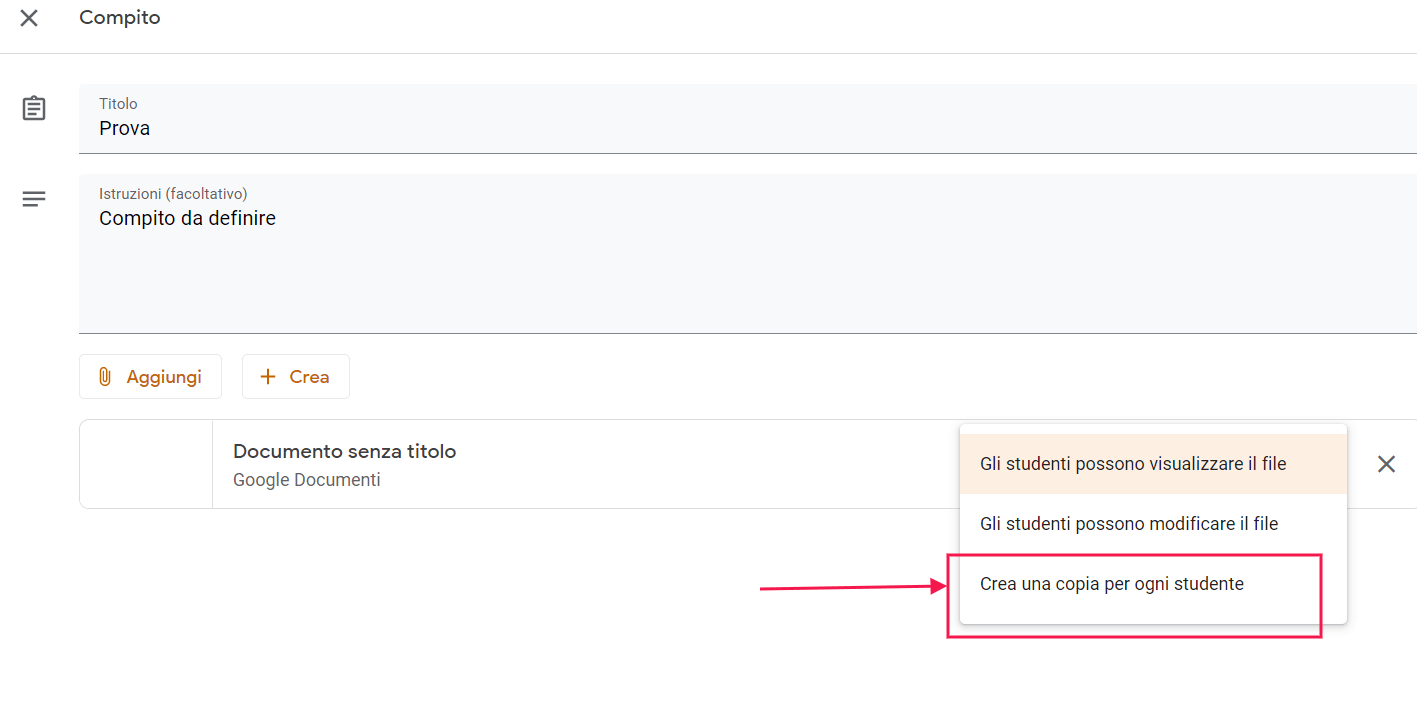Click the paperclip icon in Aggiungi
This screenshot has height=712, width=1417.
click(x=105, y=377)
